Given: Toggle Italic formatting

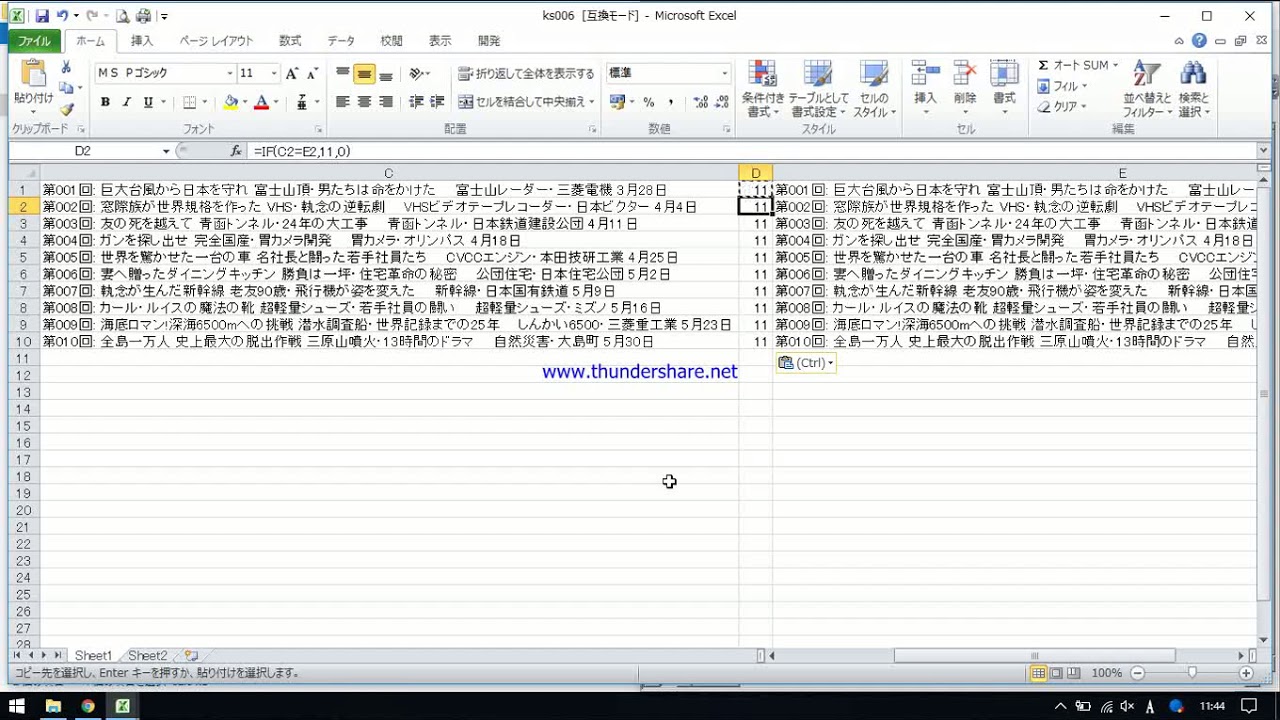Looking at the screenshot, I should (x=127, y=102).
